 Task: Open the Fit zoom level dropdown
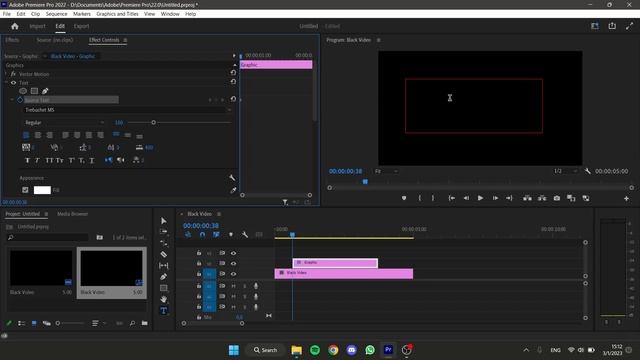tap(386, 171)
